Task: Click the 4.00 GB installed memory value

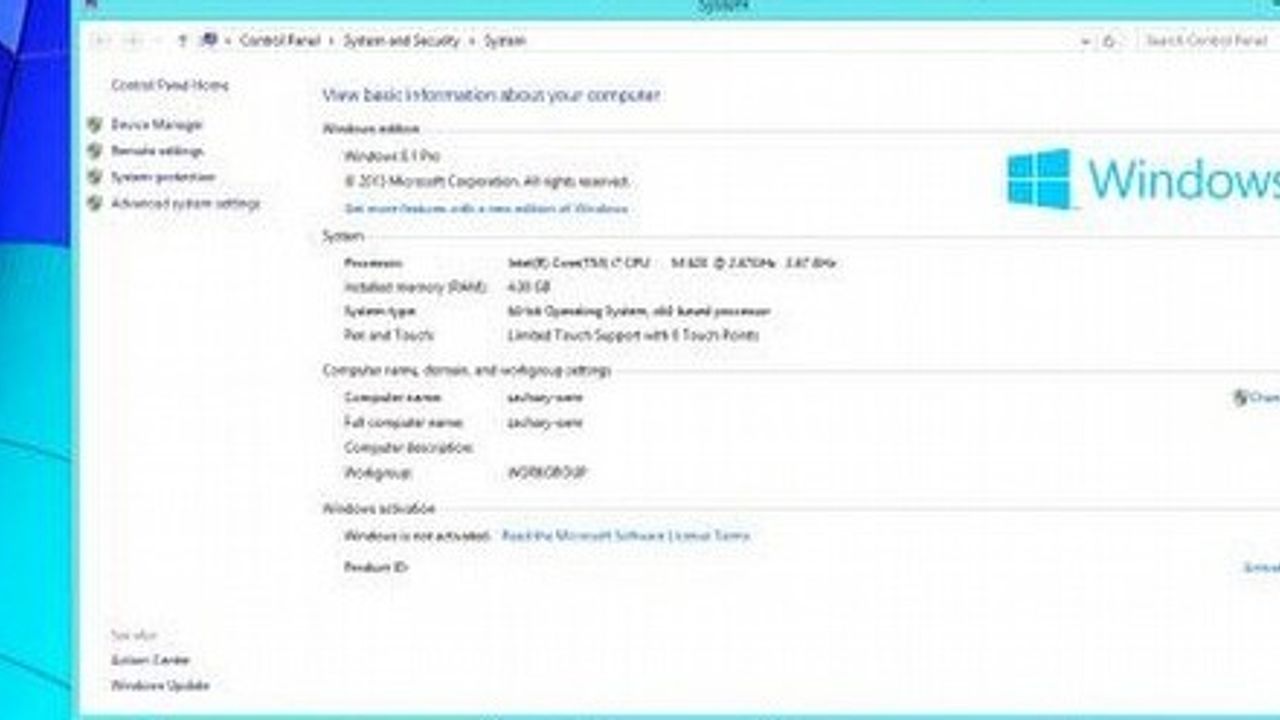Action: tap(530, 287)
